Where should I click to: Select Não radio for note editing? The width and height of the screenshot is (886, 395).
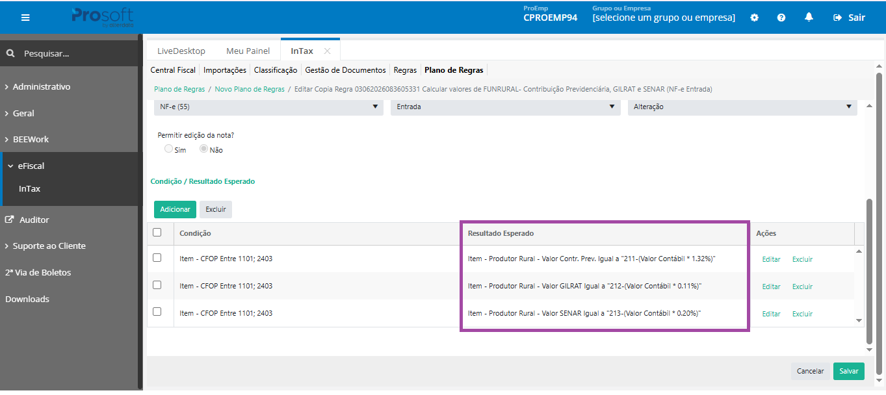[203, 149]
